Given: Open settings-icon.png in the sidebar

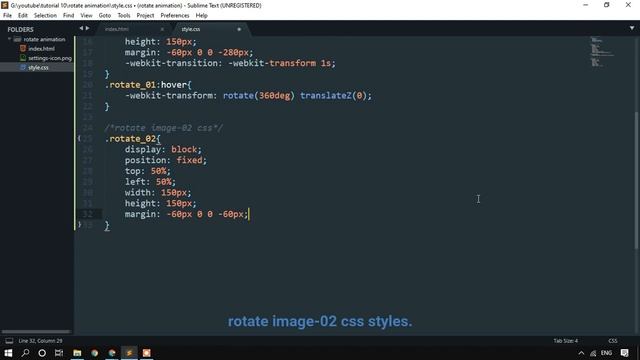Looking at the screenshot, I should [x=50, y=58].
